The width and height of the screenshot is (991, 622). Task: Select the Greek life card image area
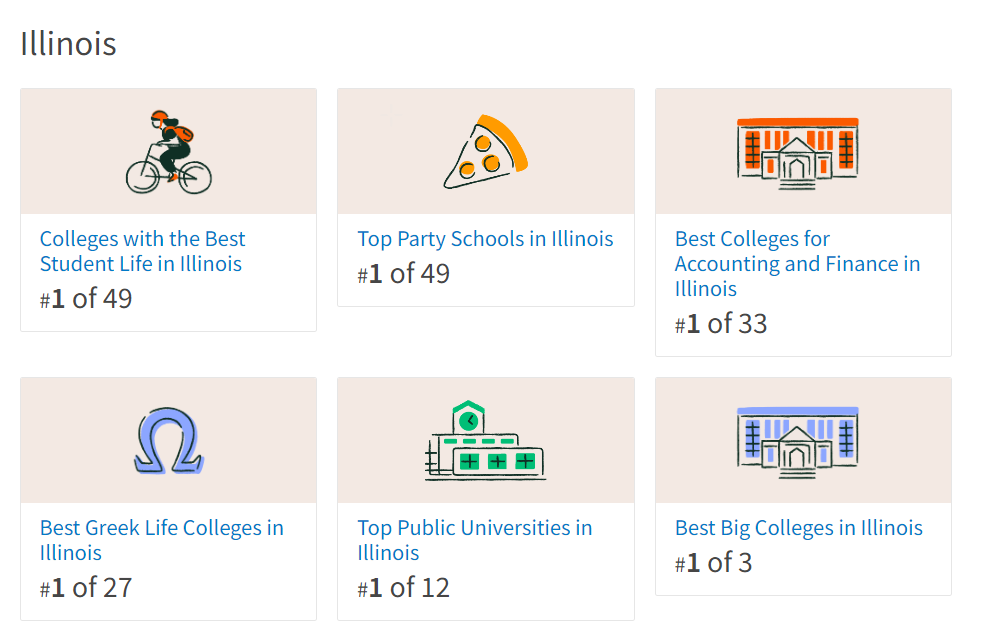coord(169,441)
